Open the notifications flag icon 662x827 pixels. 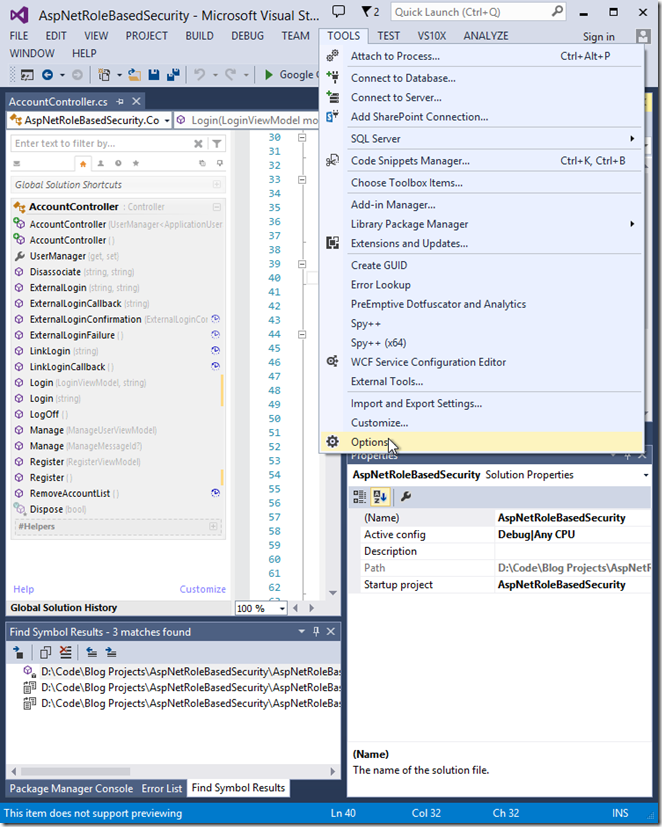click(366, 11)
